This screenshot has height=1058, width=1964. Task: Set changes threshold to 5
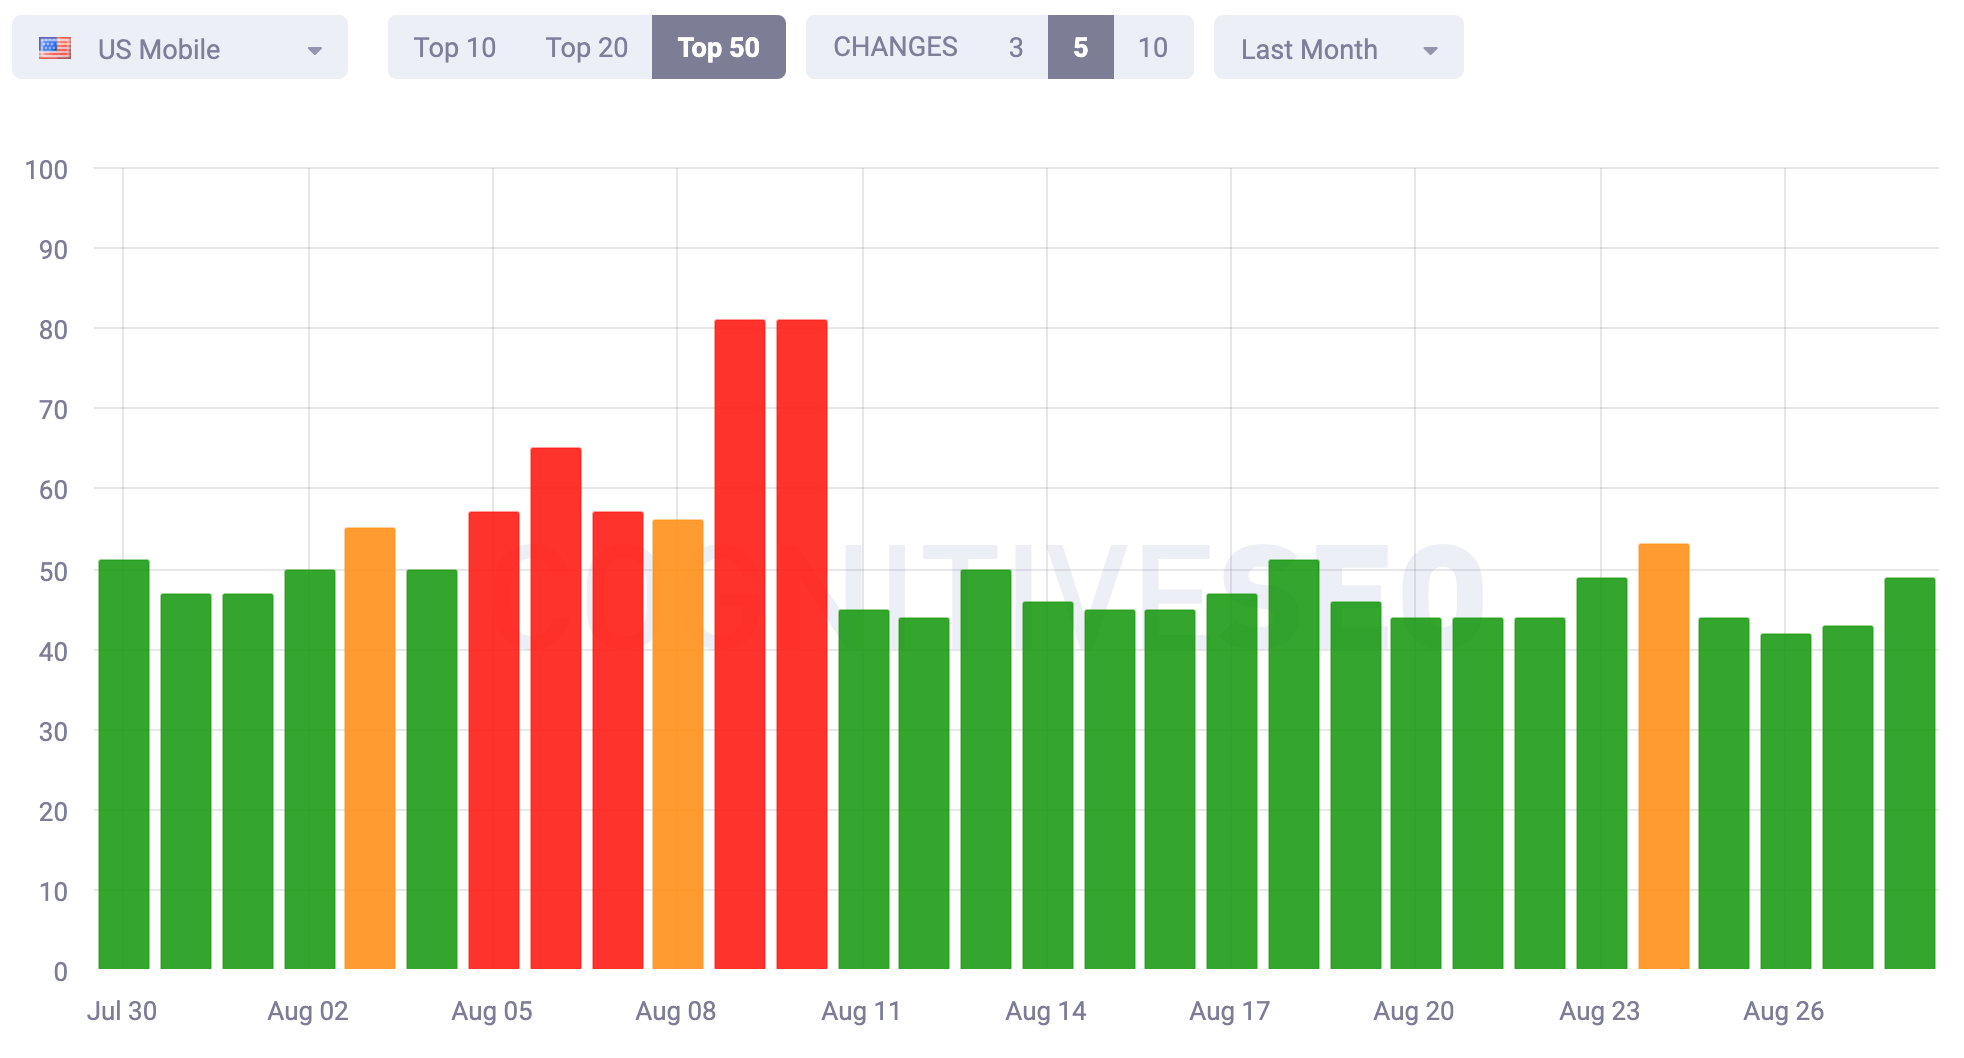(1081, 47)
